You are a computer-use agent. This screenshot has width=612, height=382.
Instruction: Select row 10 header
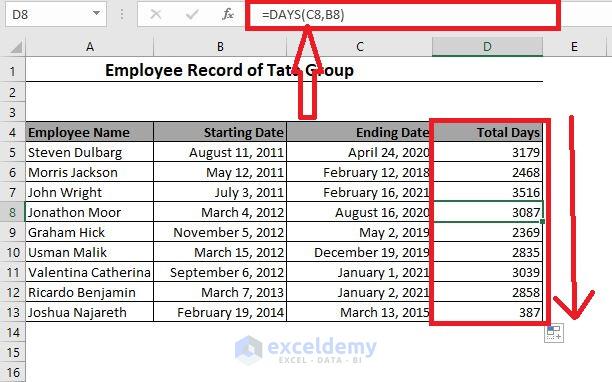(12, 252)
